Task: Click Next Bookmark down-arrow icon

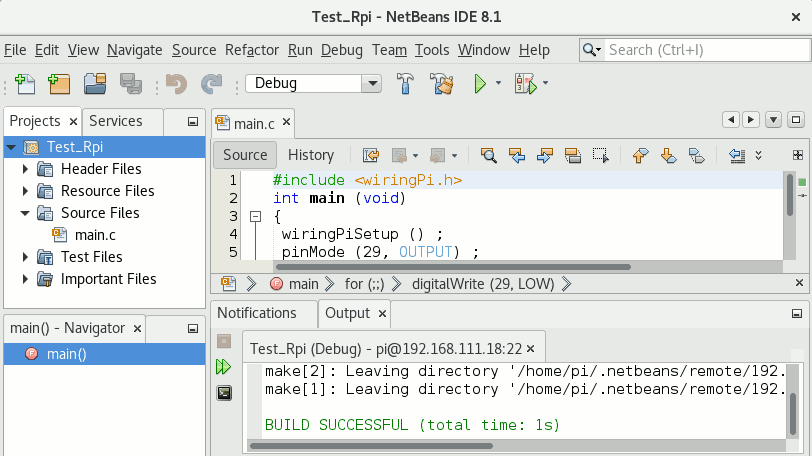Action: (x=669, y=155)
